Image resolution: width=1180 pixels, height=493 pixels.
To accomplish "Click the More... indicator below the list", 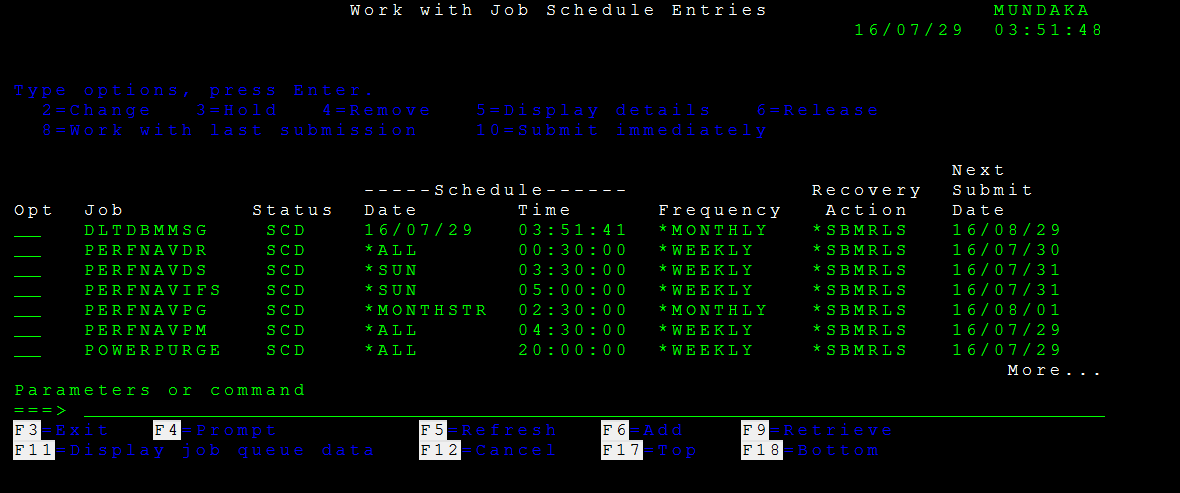I will (1054, 371).
